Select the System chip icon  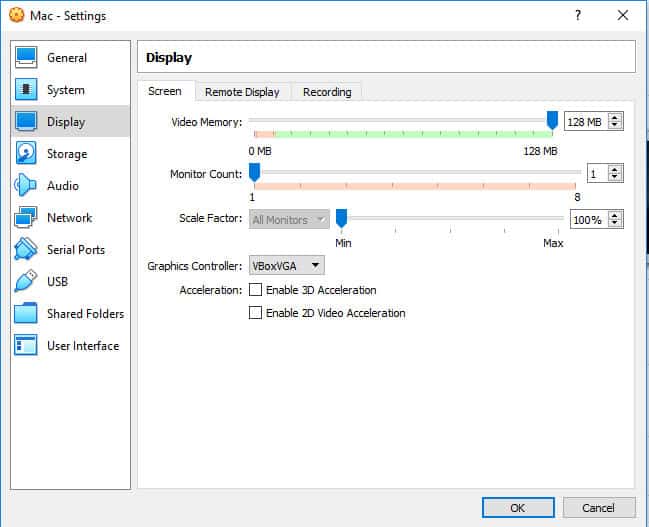(26, 89)
